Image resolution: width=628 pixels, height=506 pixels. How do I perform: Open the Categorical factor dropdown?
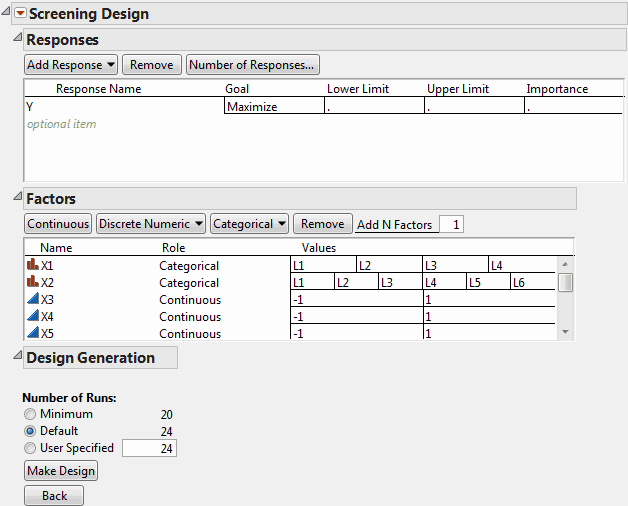click(x=250, y=224)
